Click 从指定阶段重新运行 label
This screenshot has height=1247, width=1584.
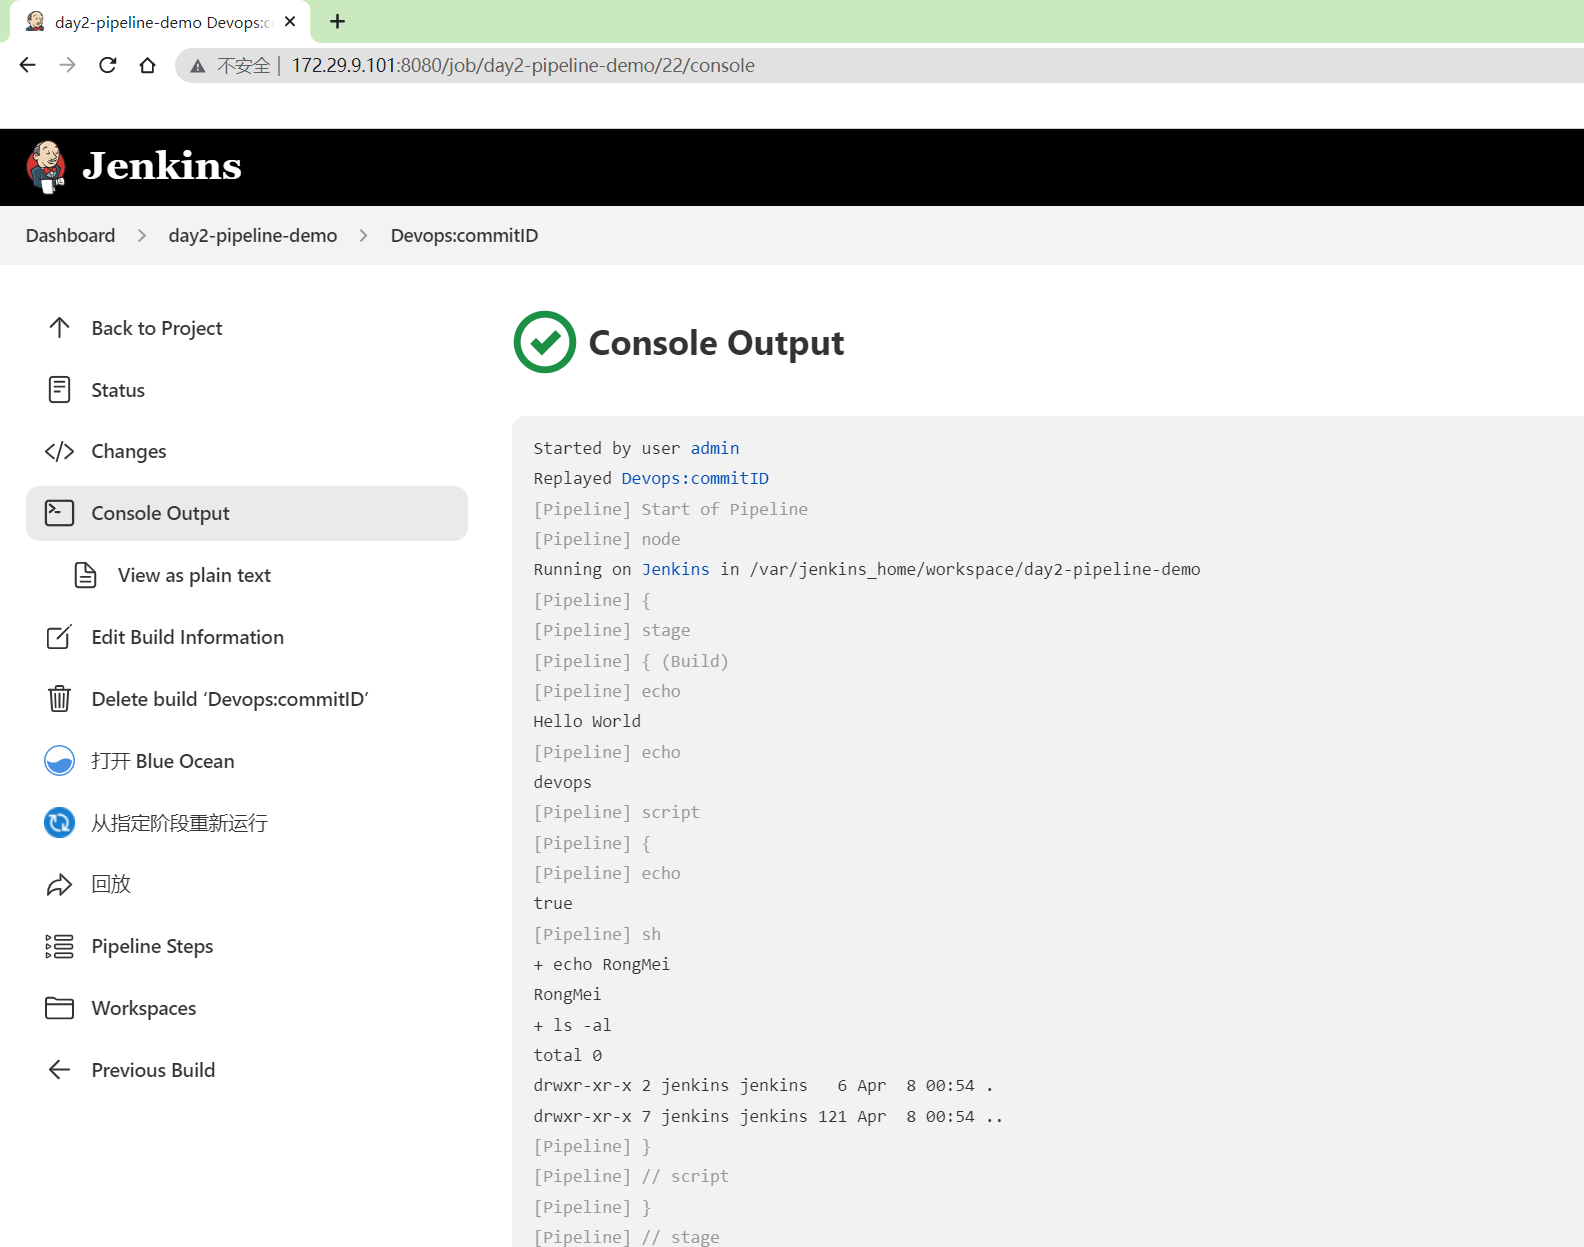(x=180, y=823)
